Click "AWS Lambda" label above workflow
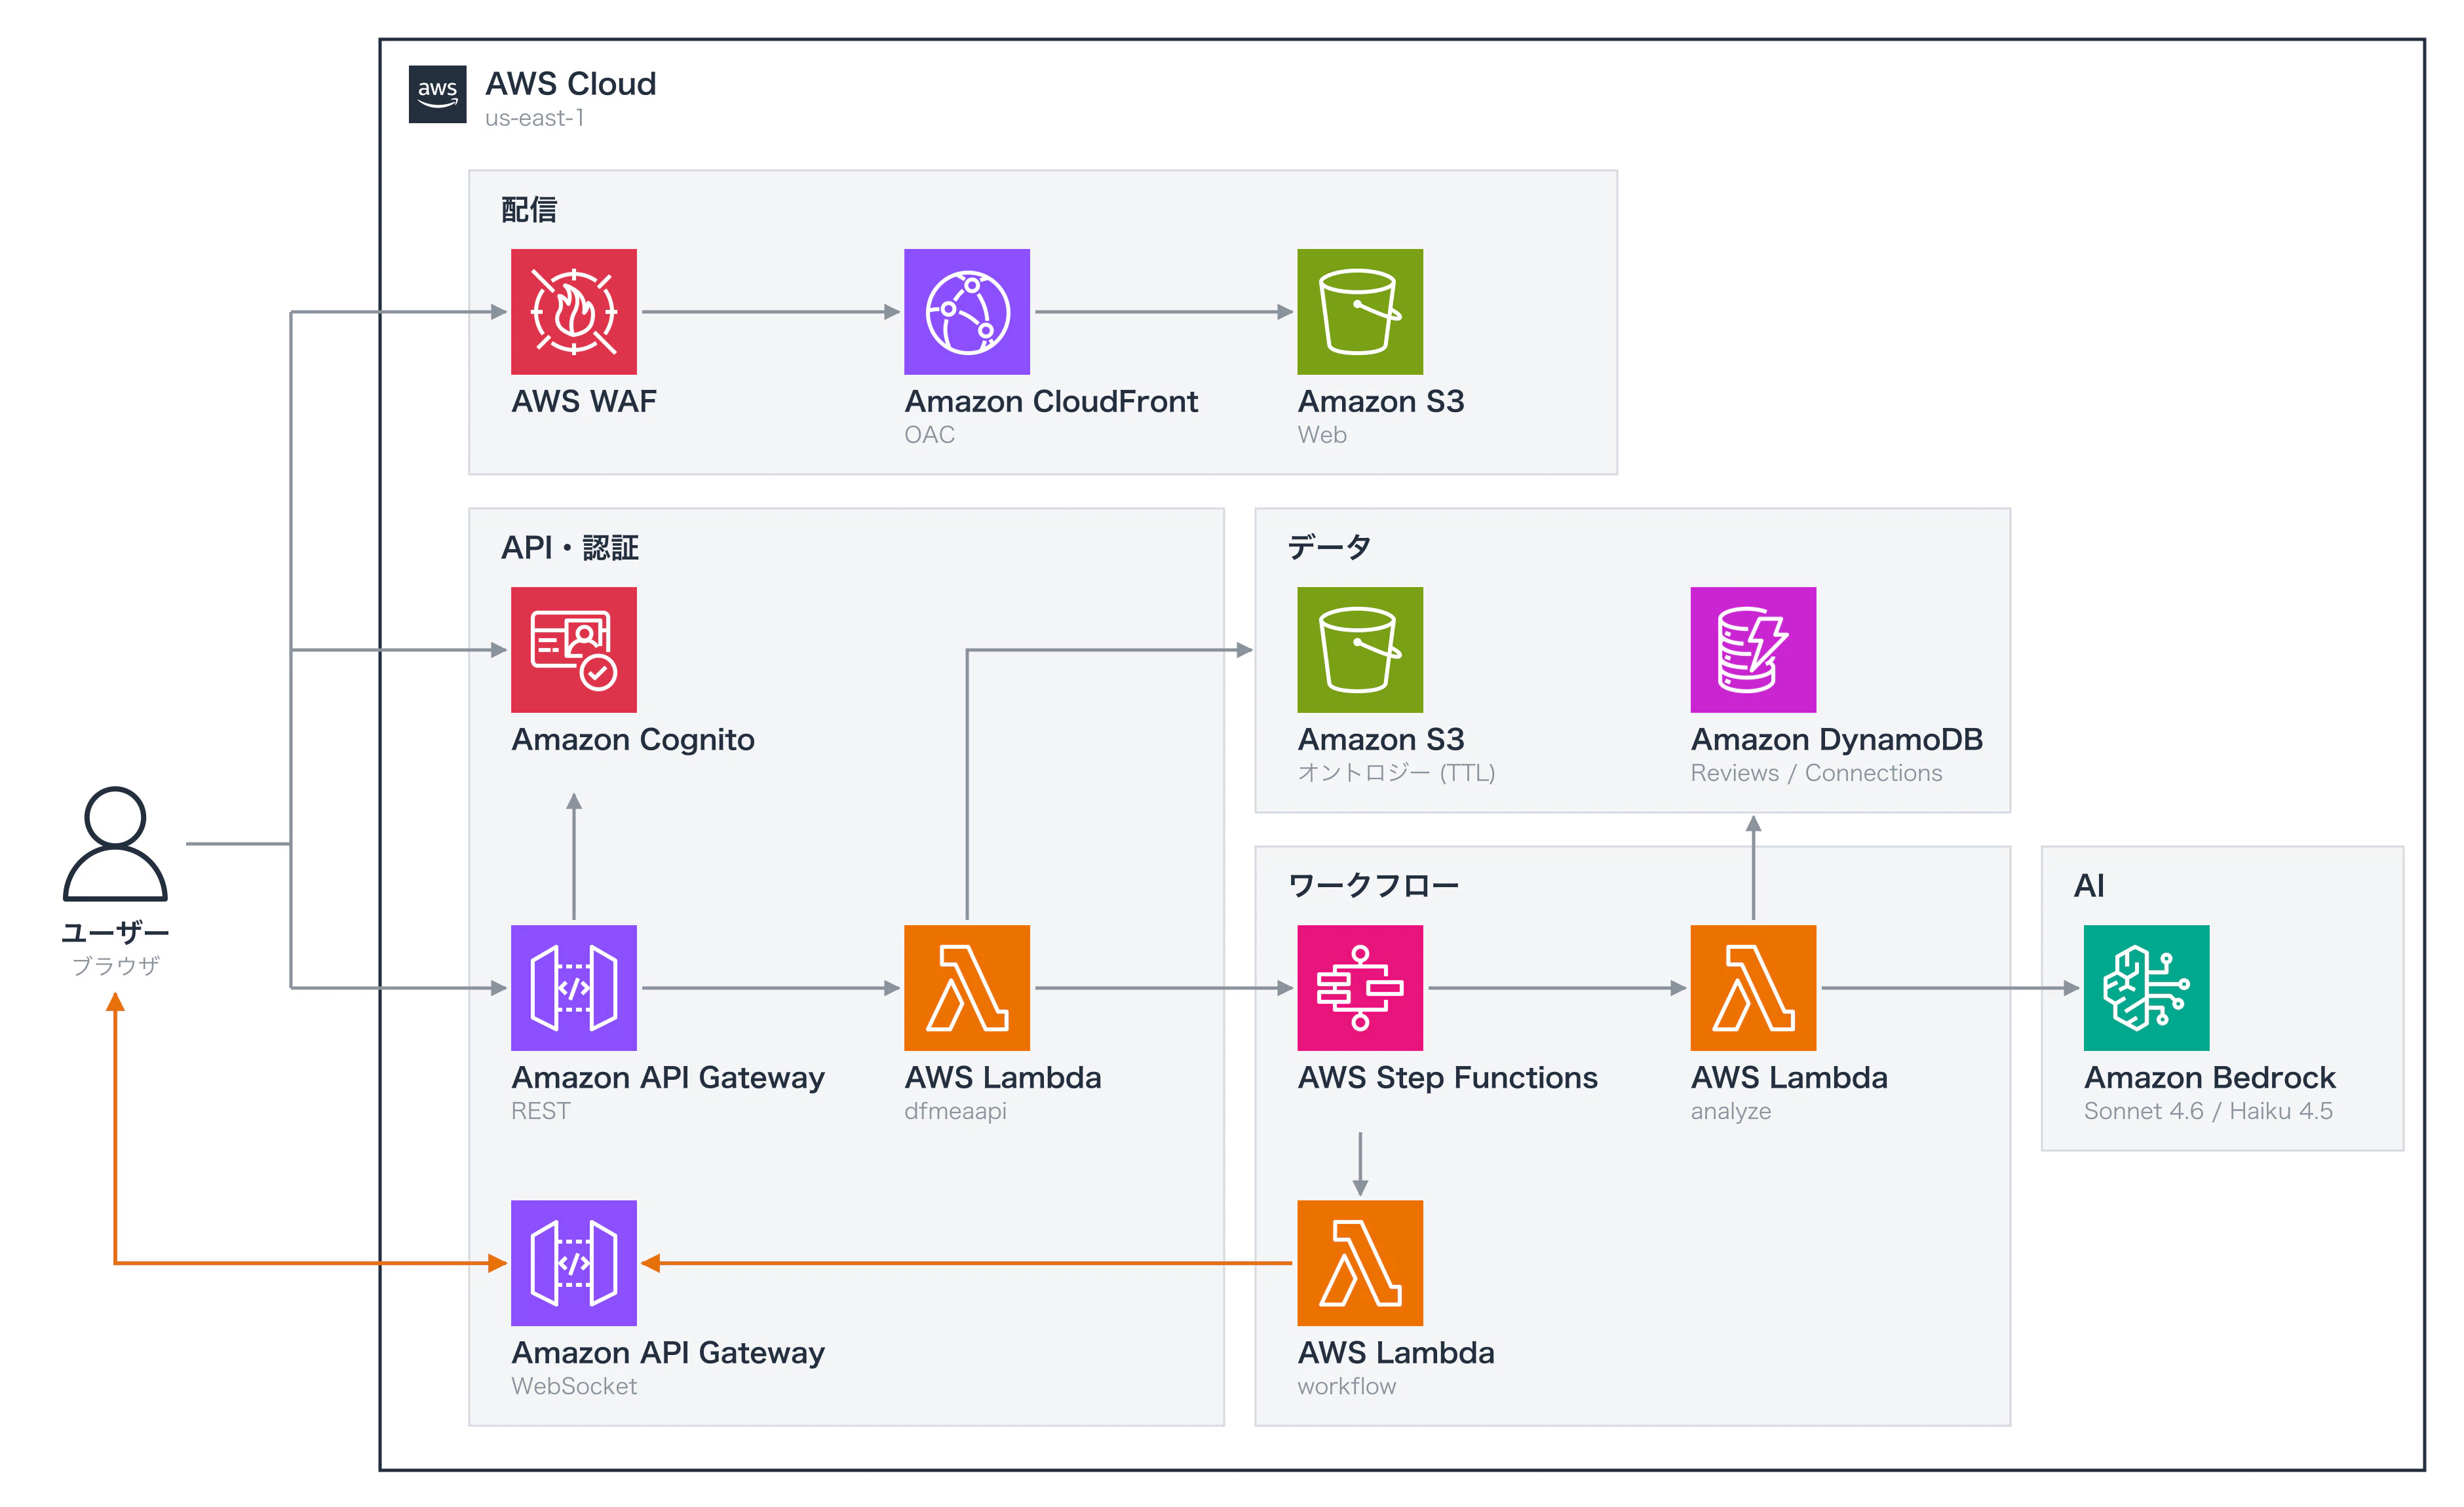The image size is (2464, 1507). (1396, 1352)
